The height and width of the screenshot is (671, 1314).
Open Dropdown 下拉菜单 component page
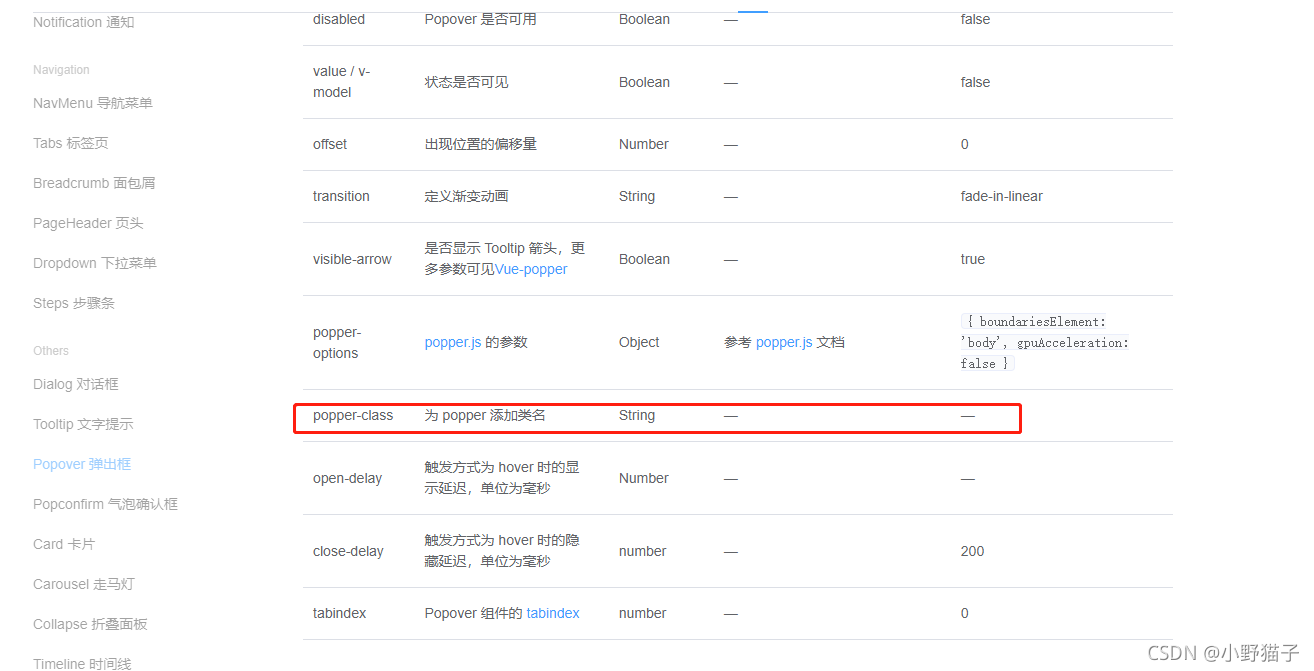94,262
